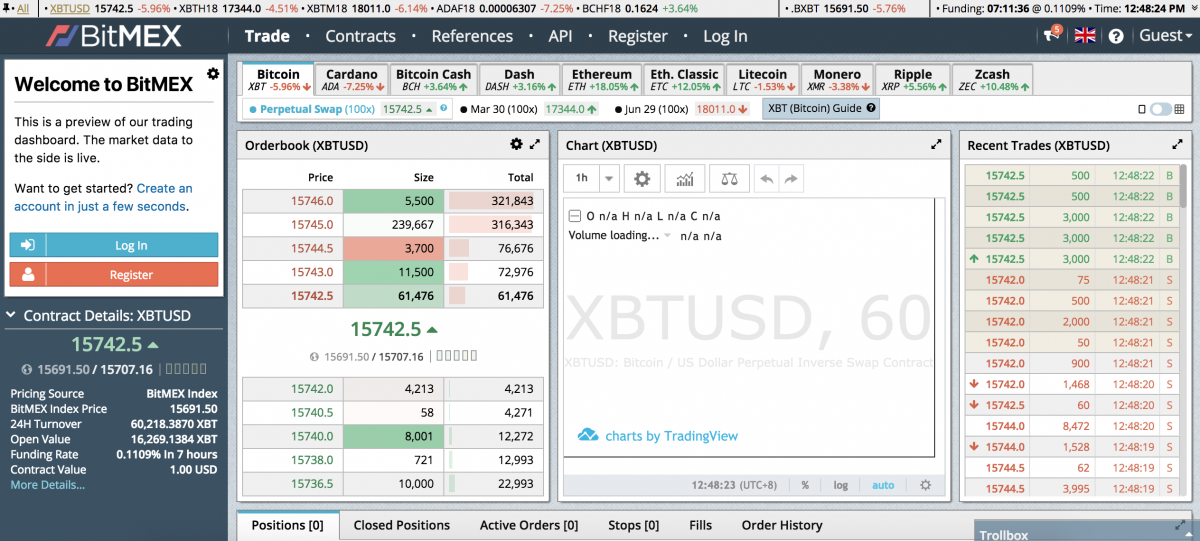Open chart indicators icon
1200x541 pixels.
click(x=685, y=179)
